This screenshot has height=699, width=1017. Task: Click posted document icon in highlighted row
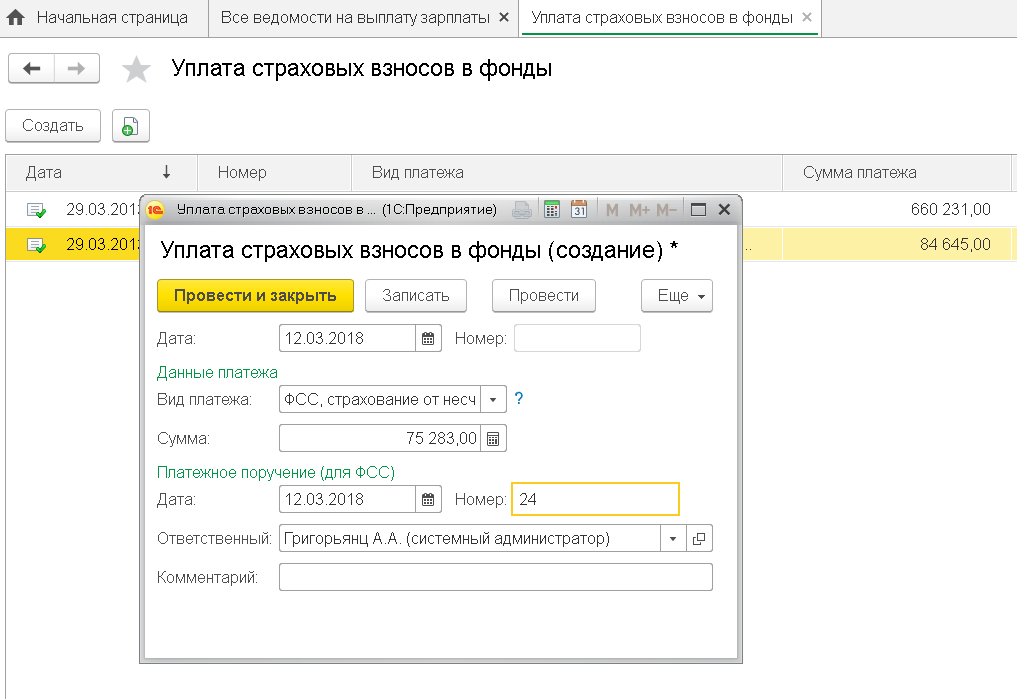(x=36, y=244)
